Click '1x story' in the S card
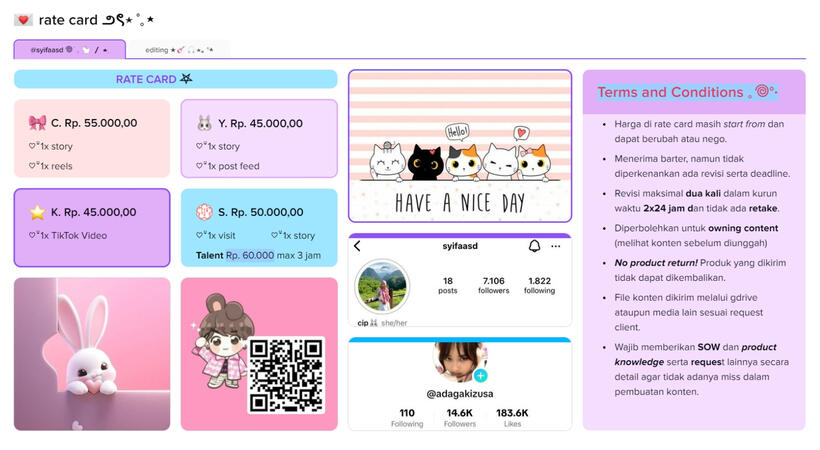The width and height of the screenshot is (820, 450). click(299, 235)
